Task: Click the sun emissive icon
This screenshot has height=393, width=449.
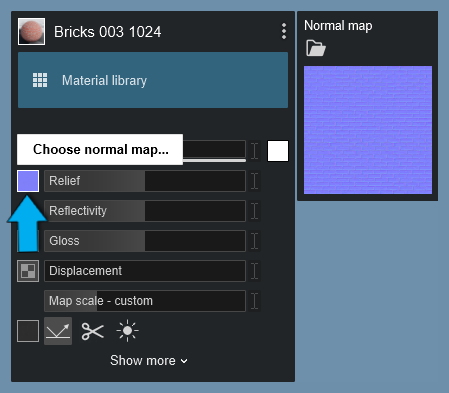Action: [127, 331]
